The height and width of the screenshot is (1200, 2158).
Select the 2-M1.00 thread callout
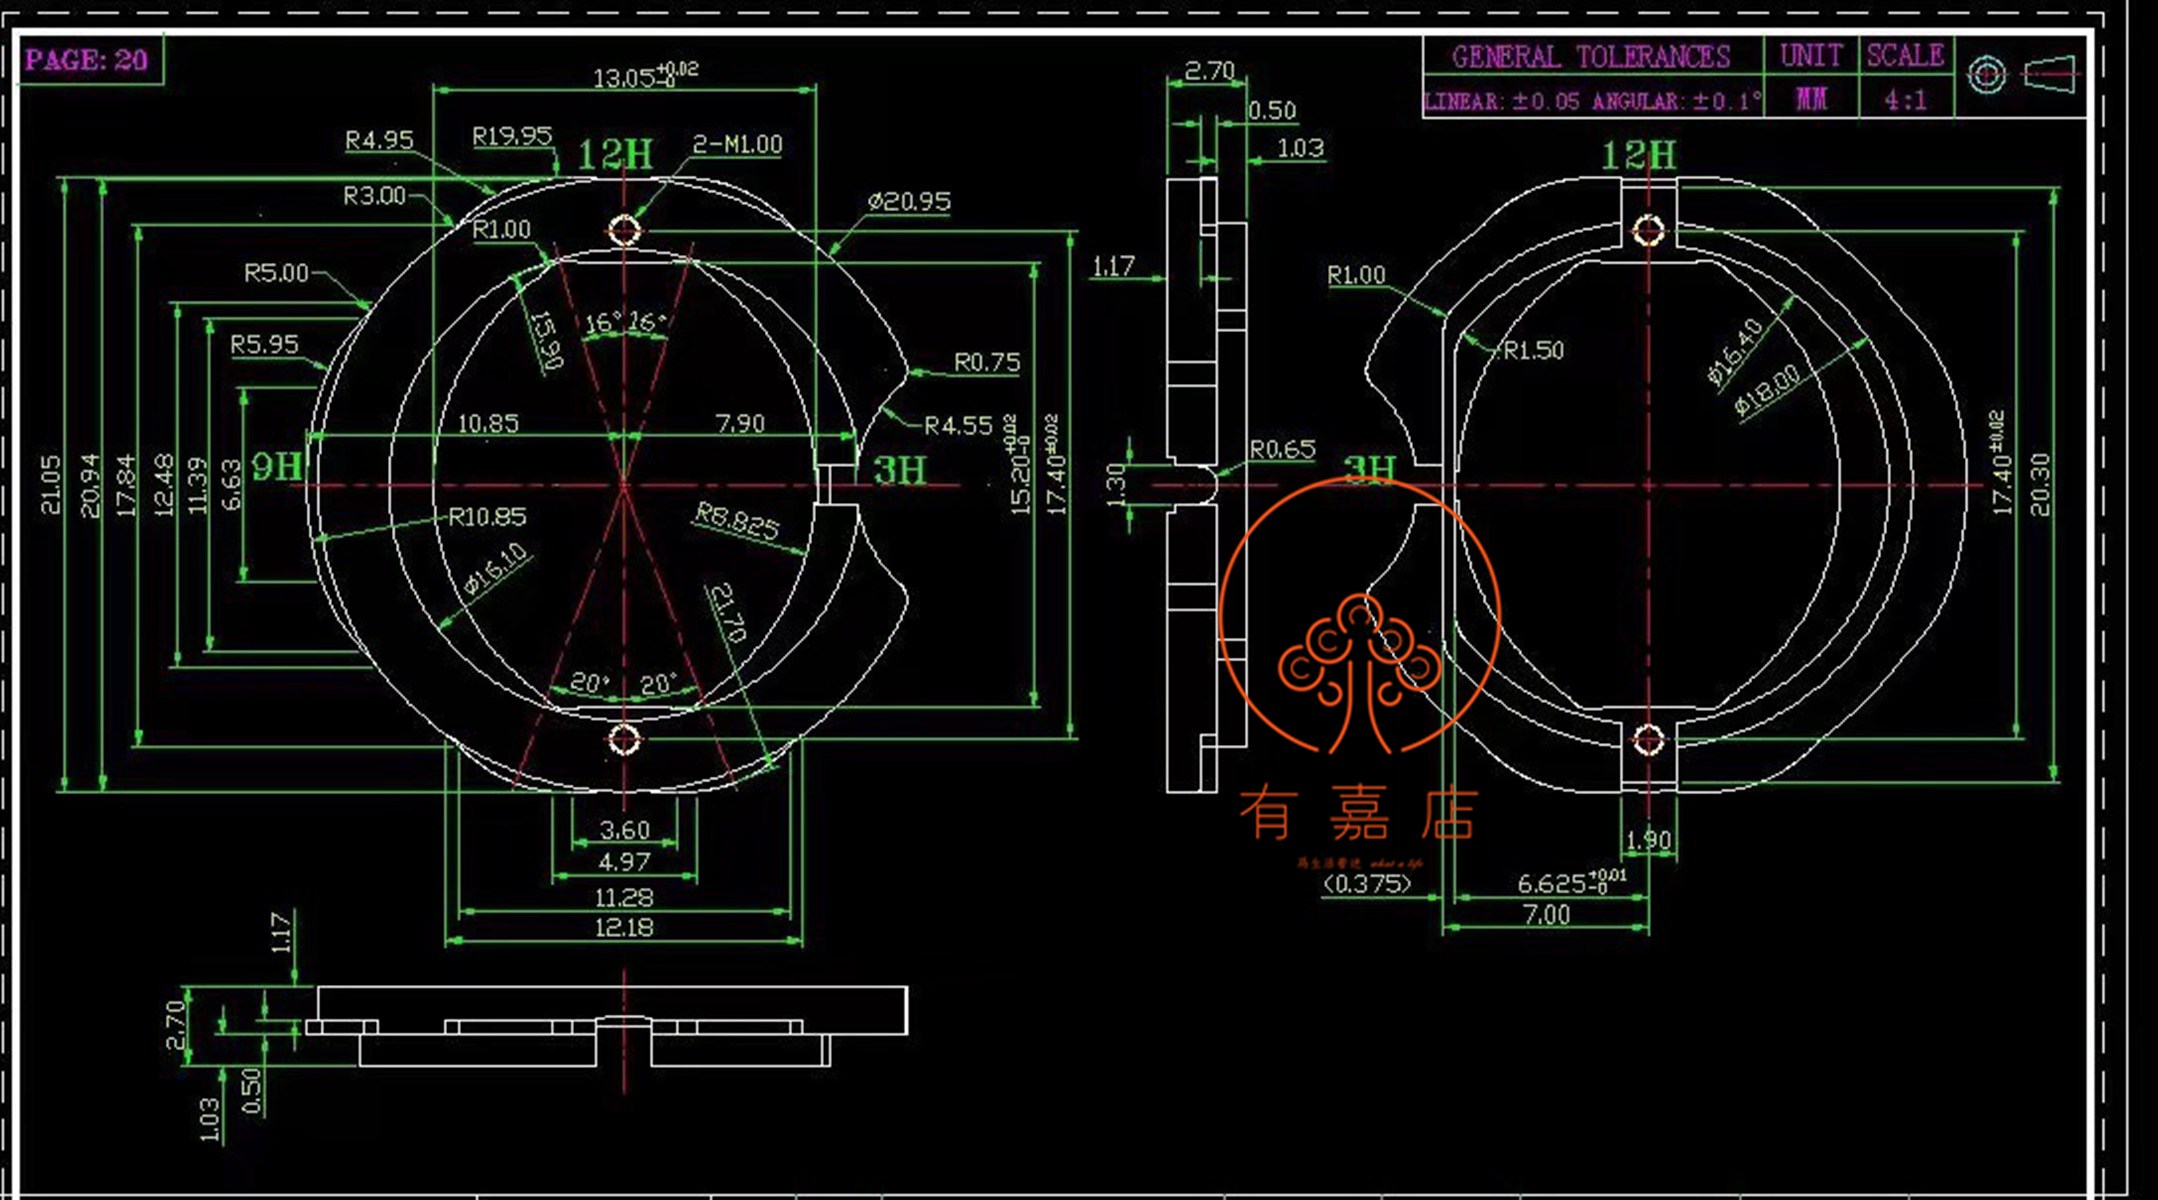737,144
